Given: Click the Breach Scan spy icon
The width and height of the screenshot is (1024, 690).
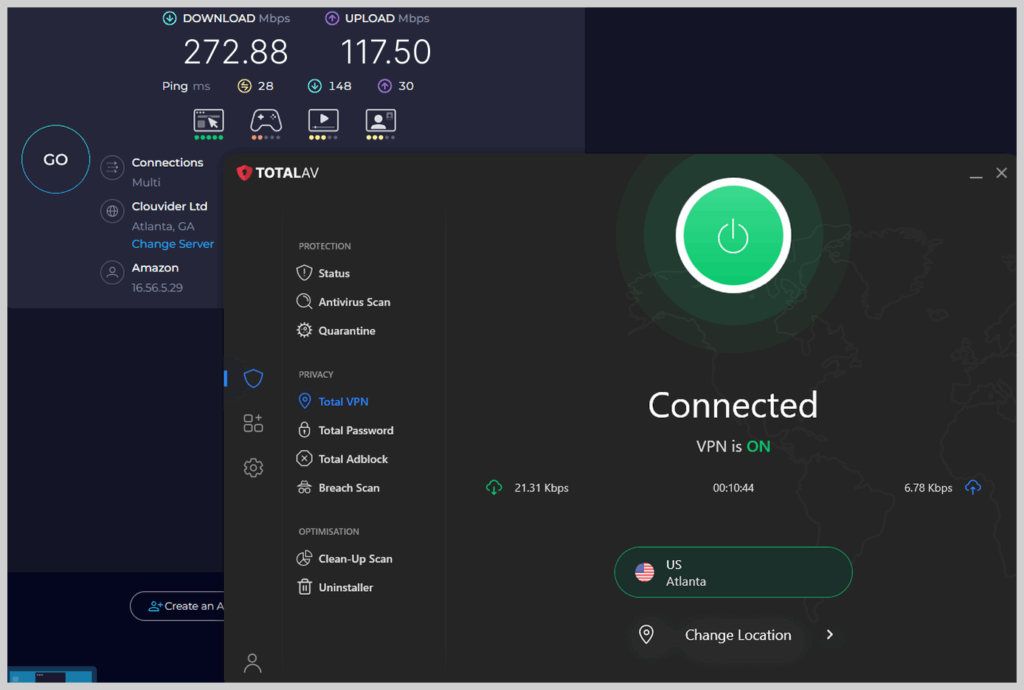Looking at the screenshot, I should [304, 487].
